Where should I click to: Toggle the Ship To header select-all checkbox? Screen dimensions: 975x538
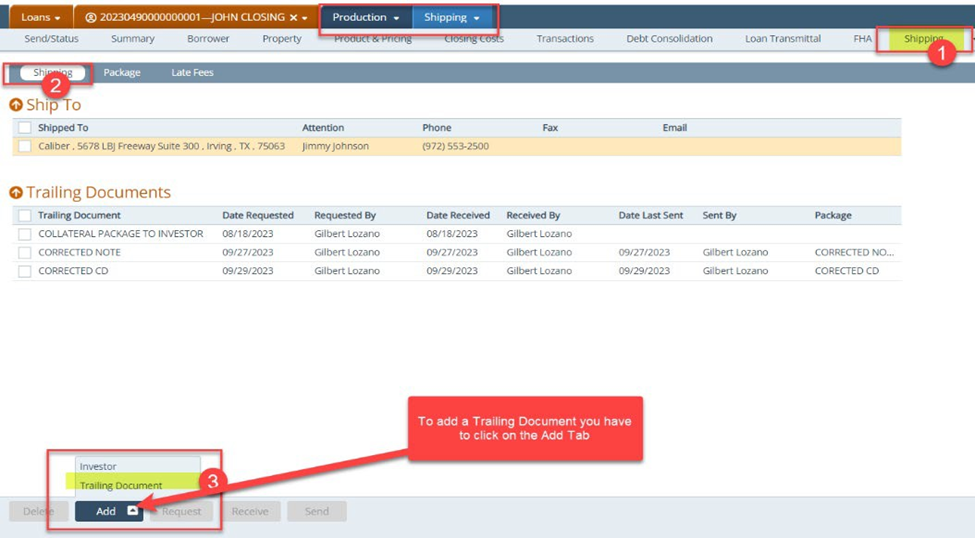point(24,128)
